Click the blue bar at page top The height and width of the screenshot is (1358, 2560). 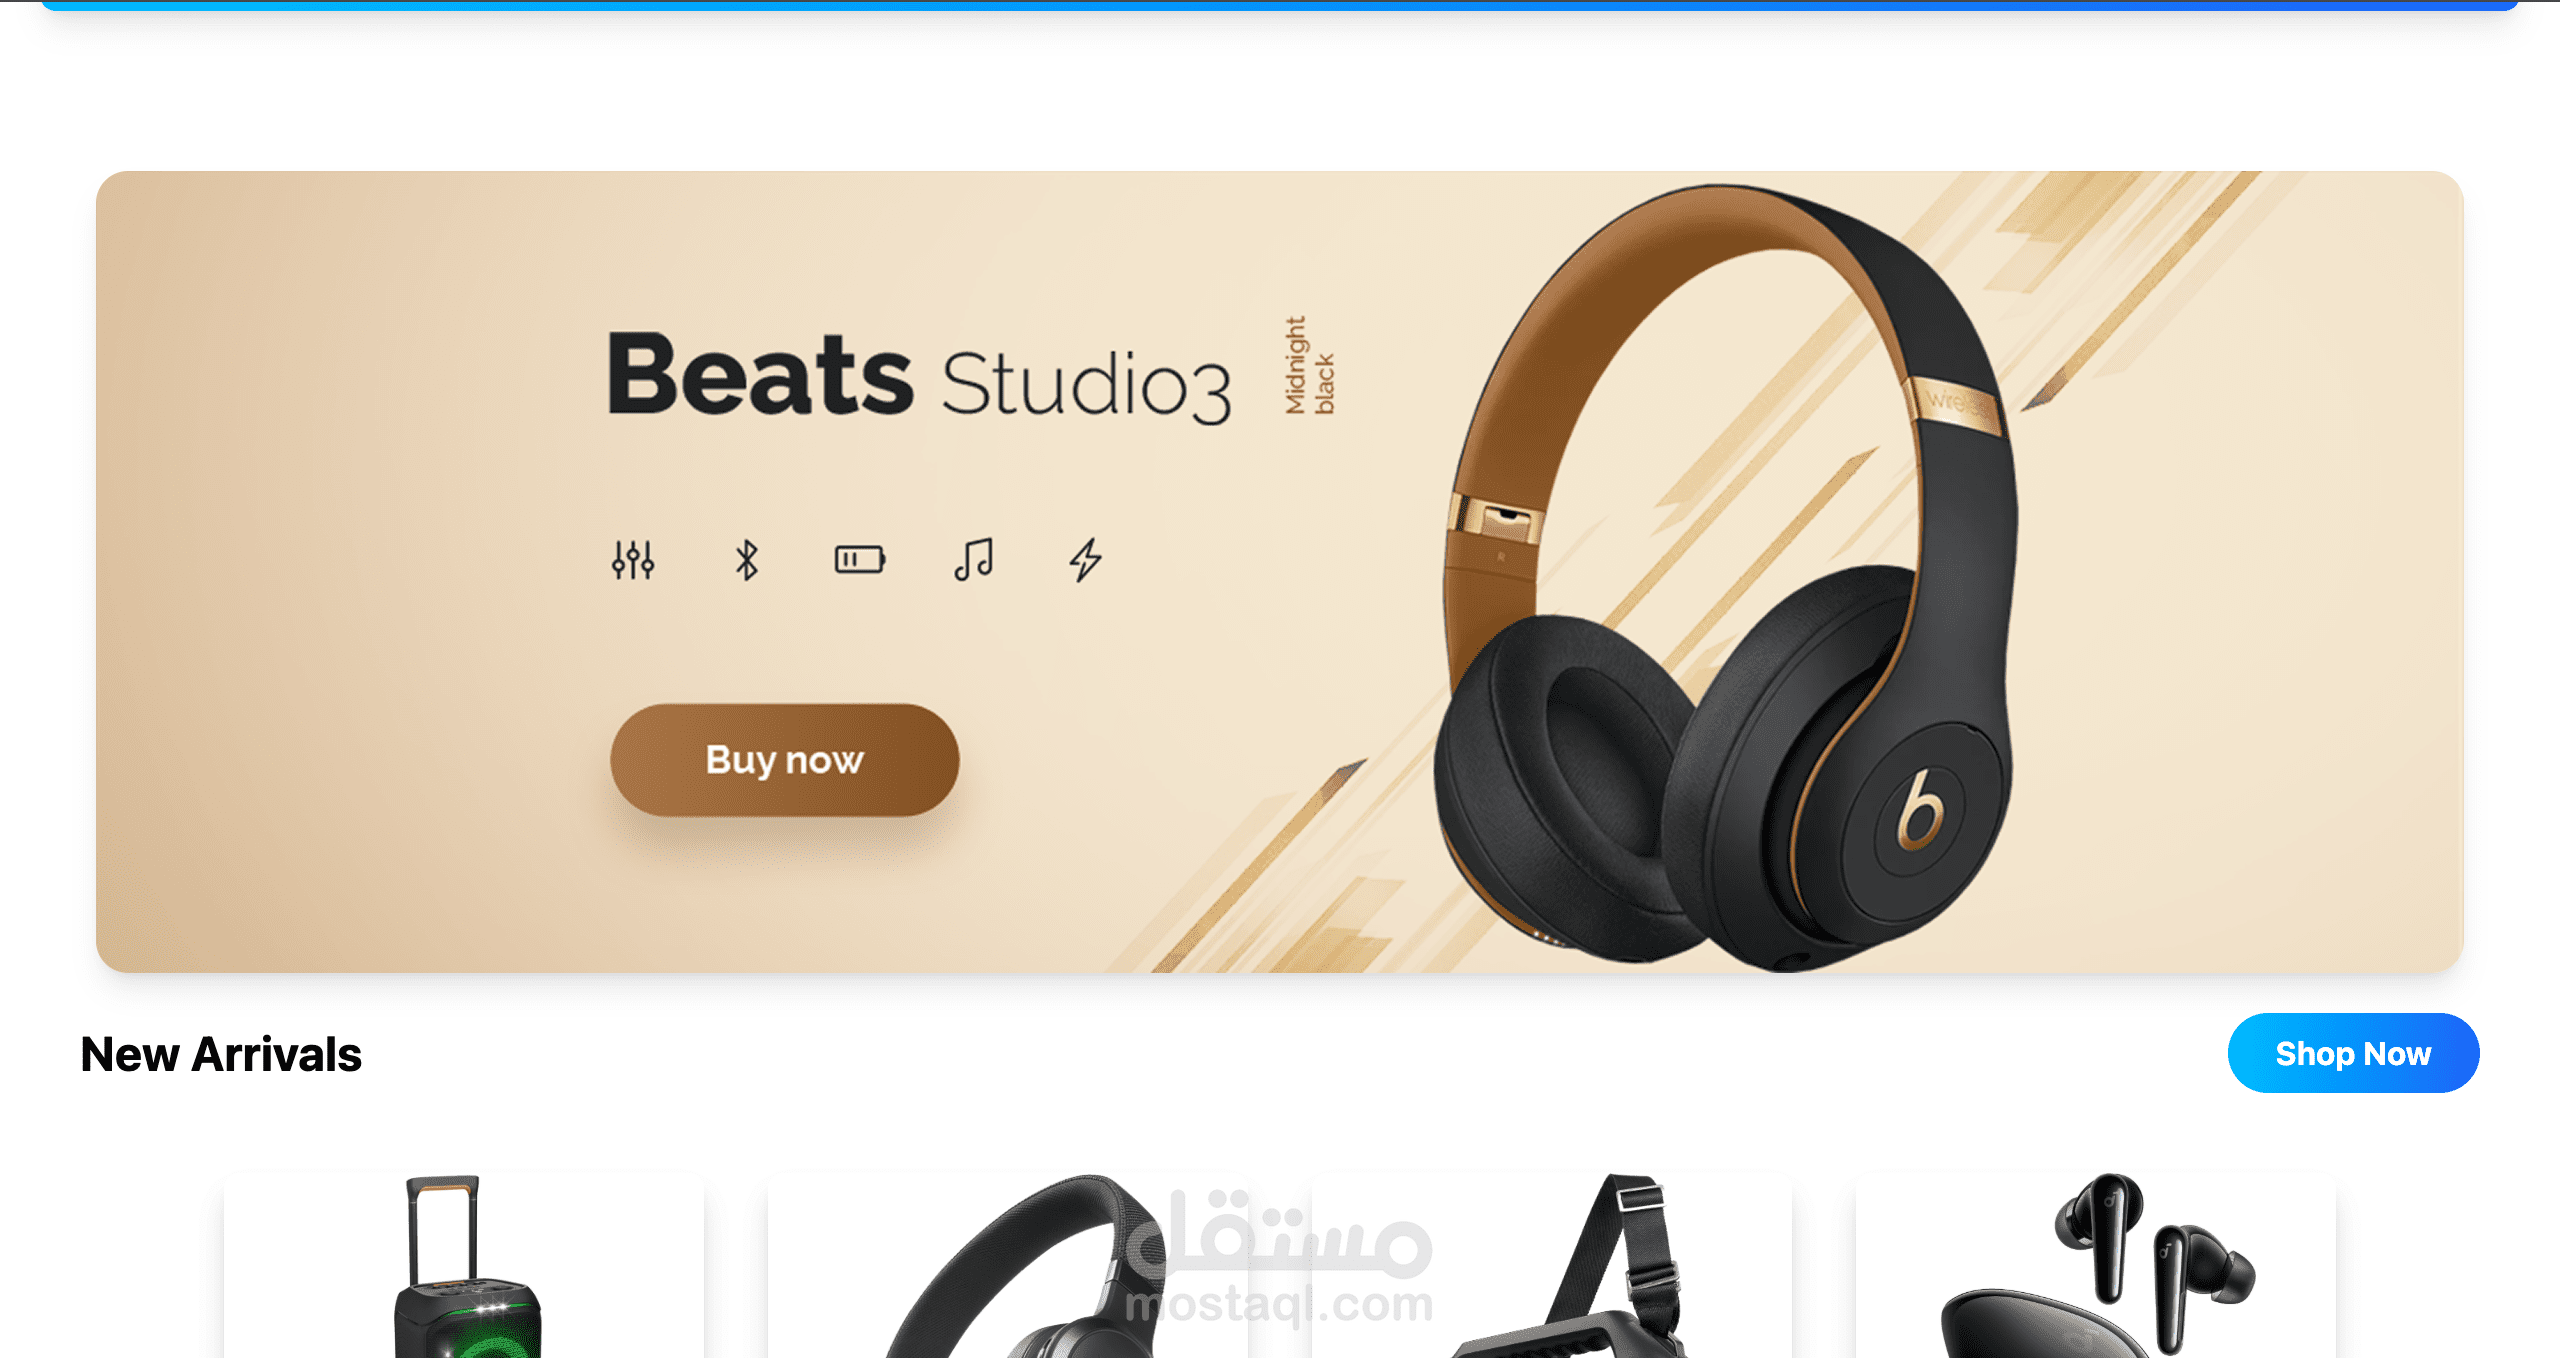1280,5
